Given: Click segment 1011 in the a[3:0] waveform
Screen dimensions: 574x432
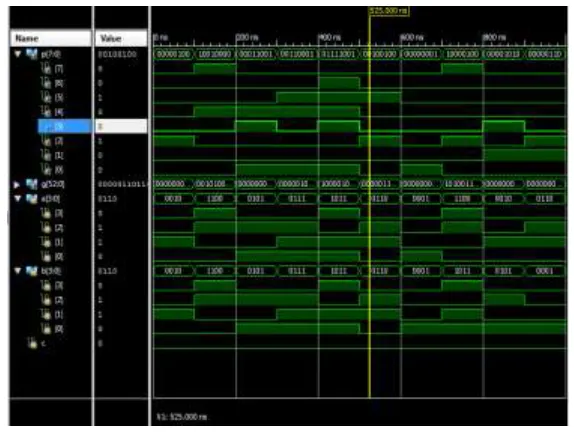Looking at the screenshot, I should (339, 199).
